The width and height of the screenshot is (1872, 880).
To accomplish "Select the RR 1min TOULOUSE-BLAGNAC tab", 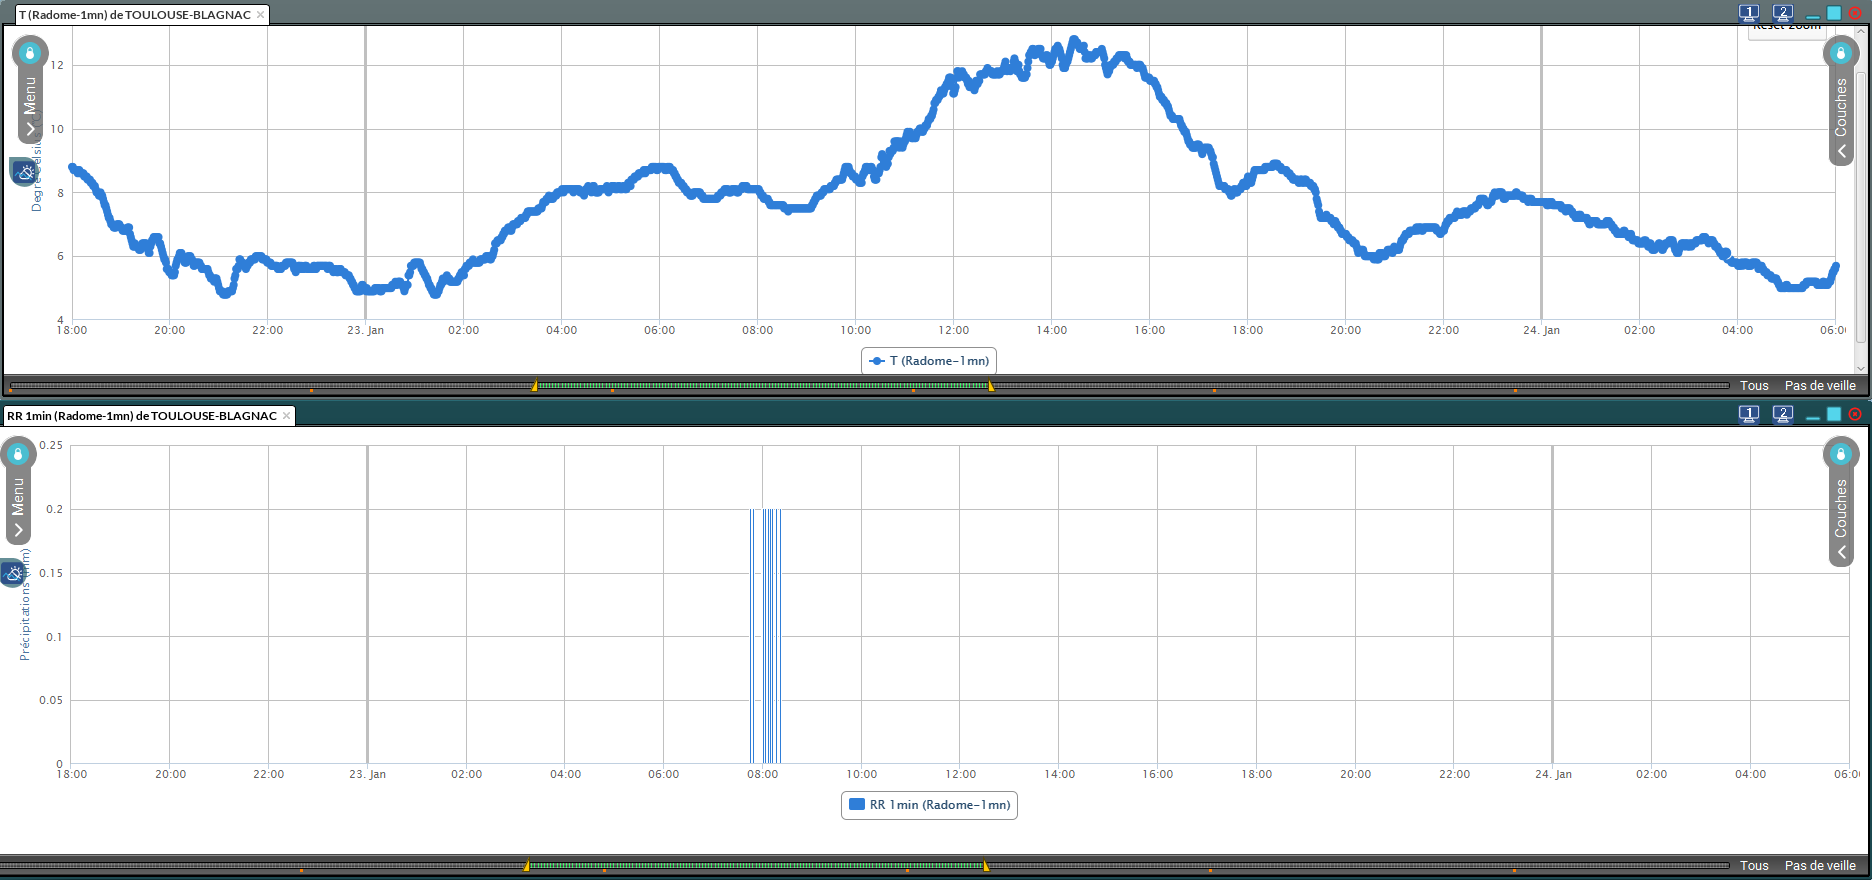I will tap(141, 416).
